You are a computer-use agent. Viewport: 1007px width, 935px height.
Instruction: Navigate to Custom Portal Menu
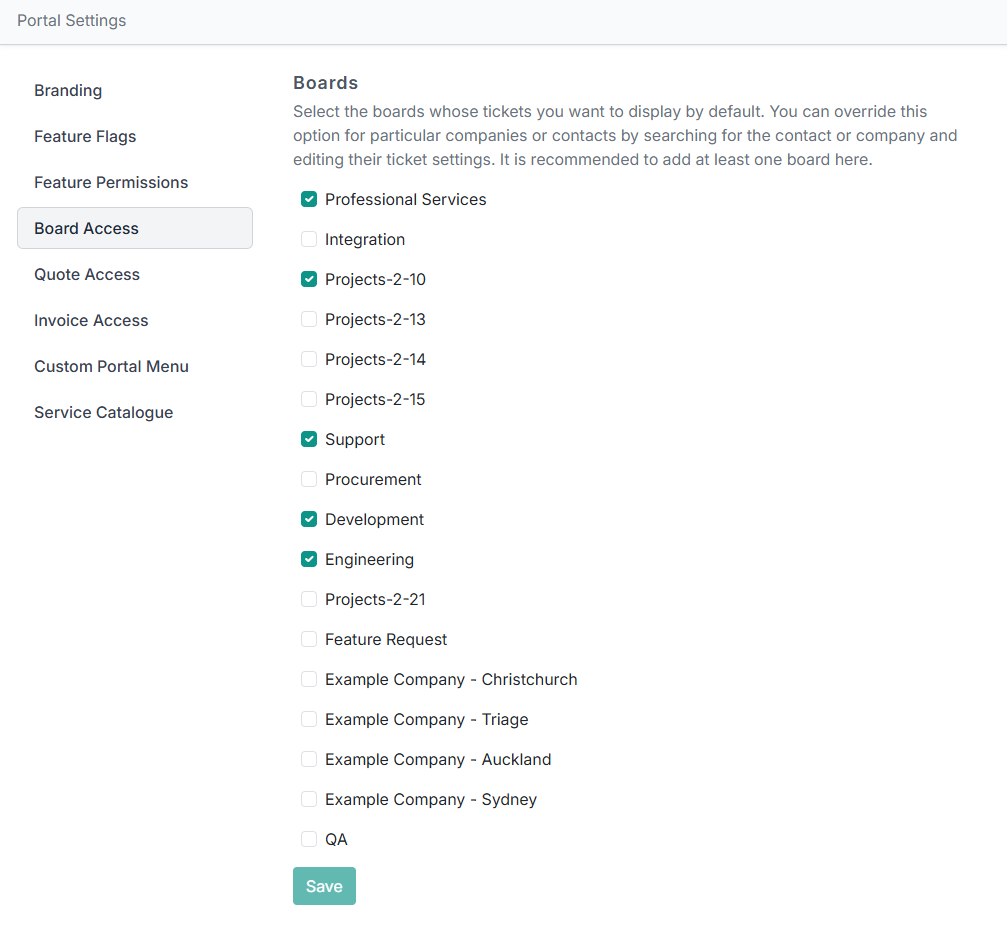111,366
